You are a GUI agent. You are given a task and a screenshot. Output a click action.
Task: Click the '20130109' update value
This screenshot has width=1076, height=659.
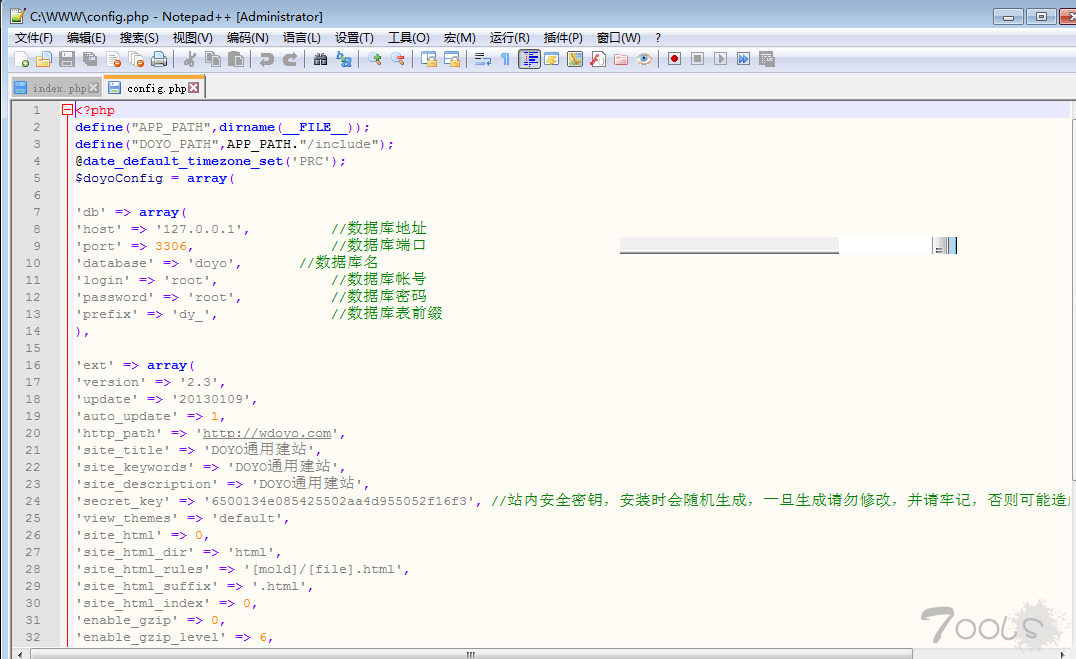[x=211, y=400]
